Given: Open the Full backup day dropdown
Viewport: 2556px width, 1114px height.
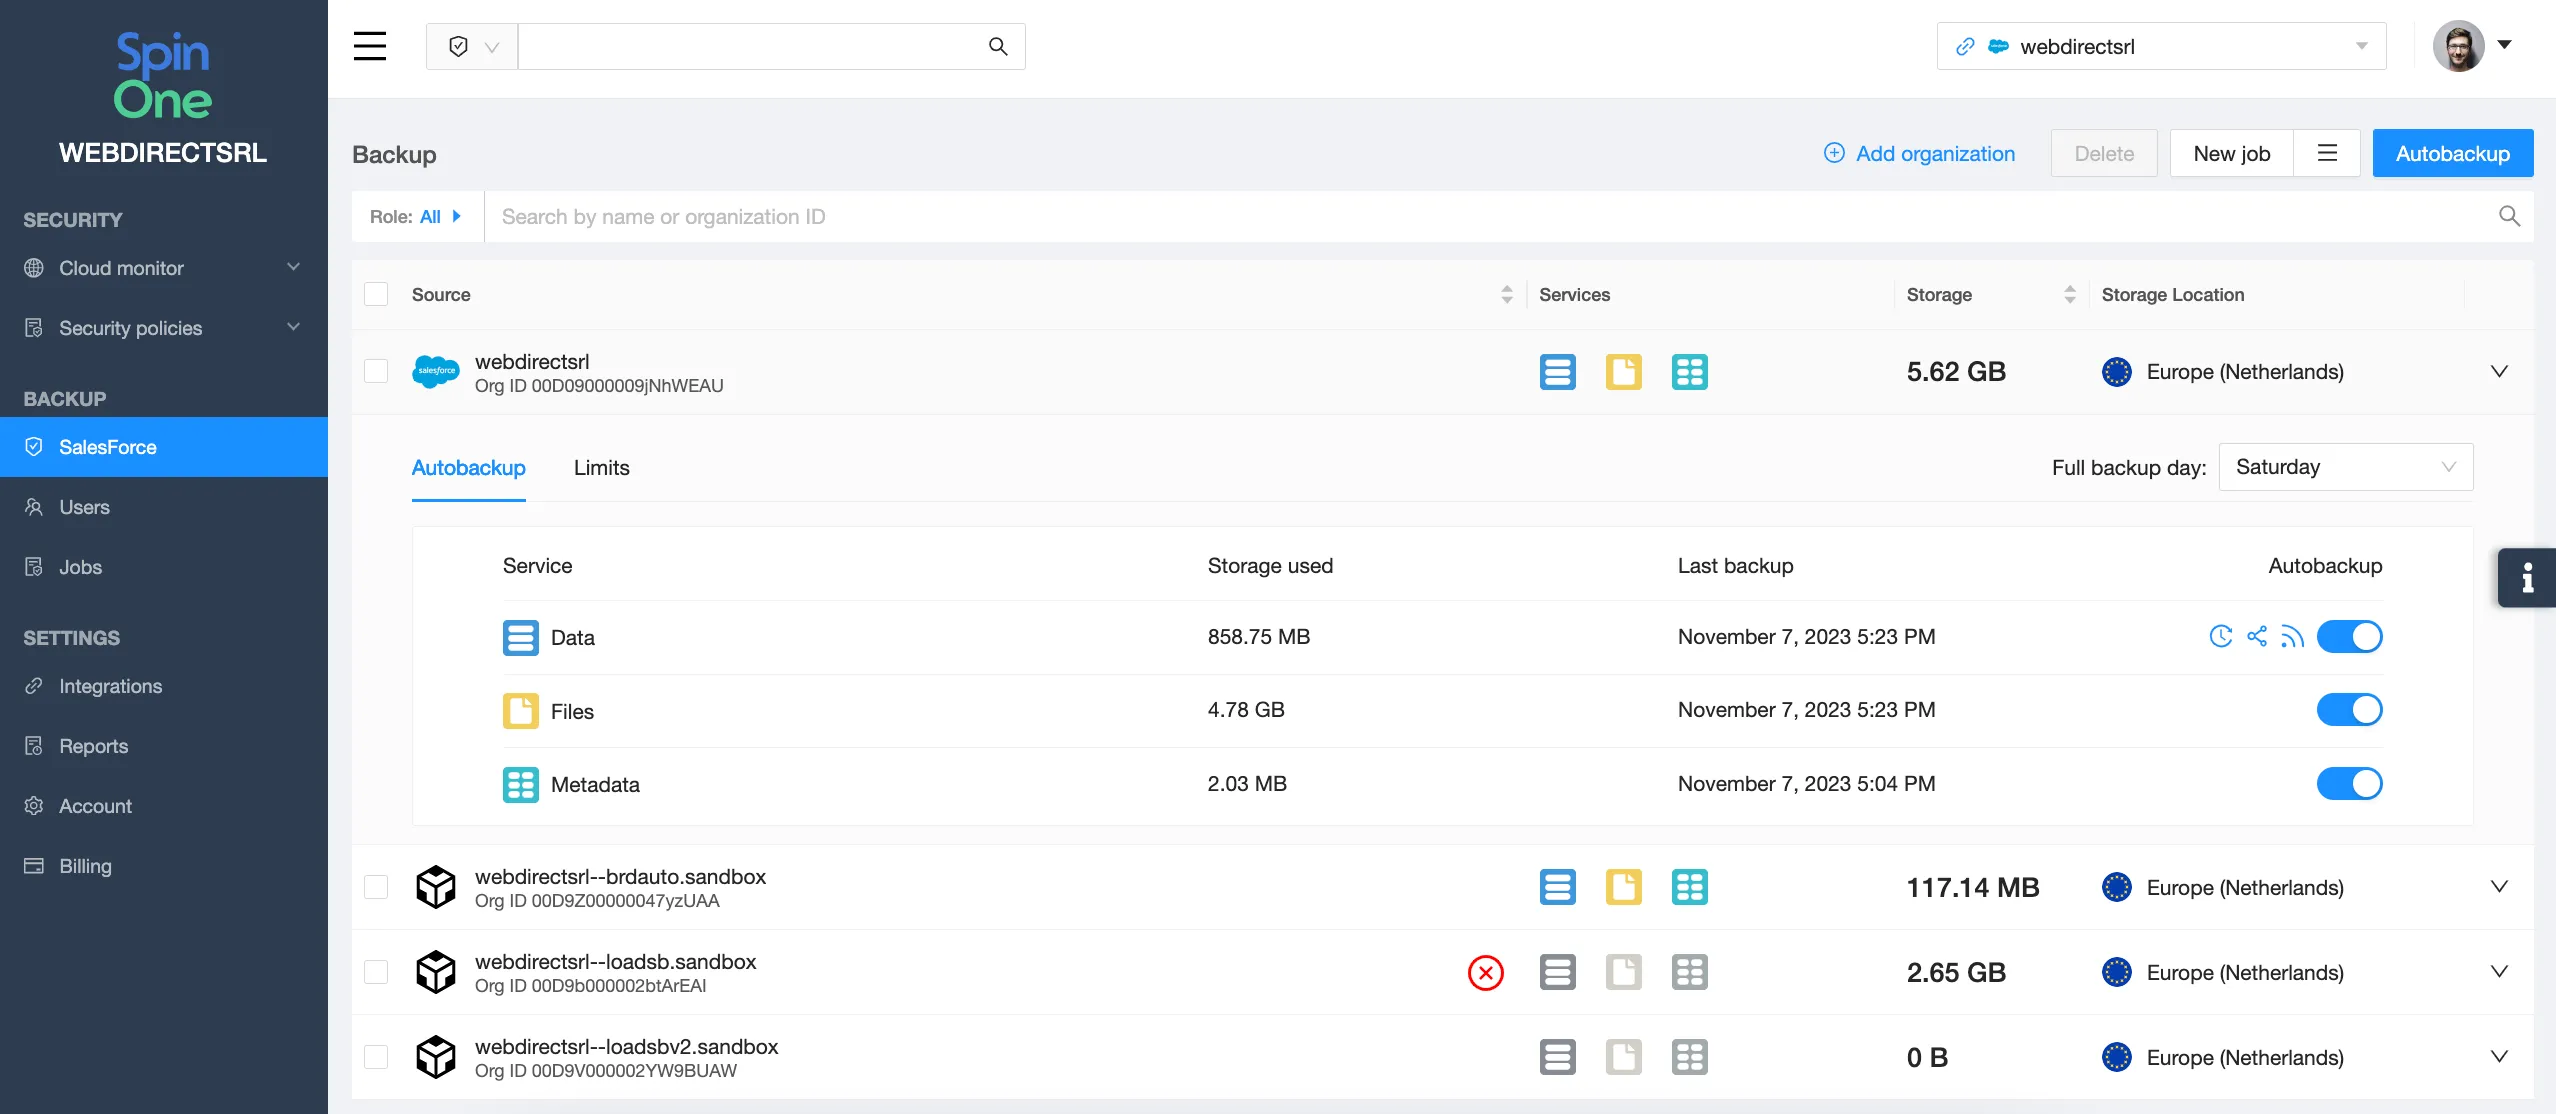Looking at the screenshot, I should 2344,466.
